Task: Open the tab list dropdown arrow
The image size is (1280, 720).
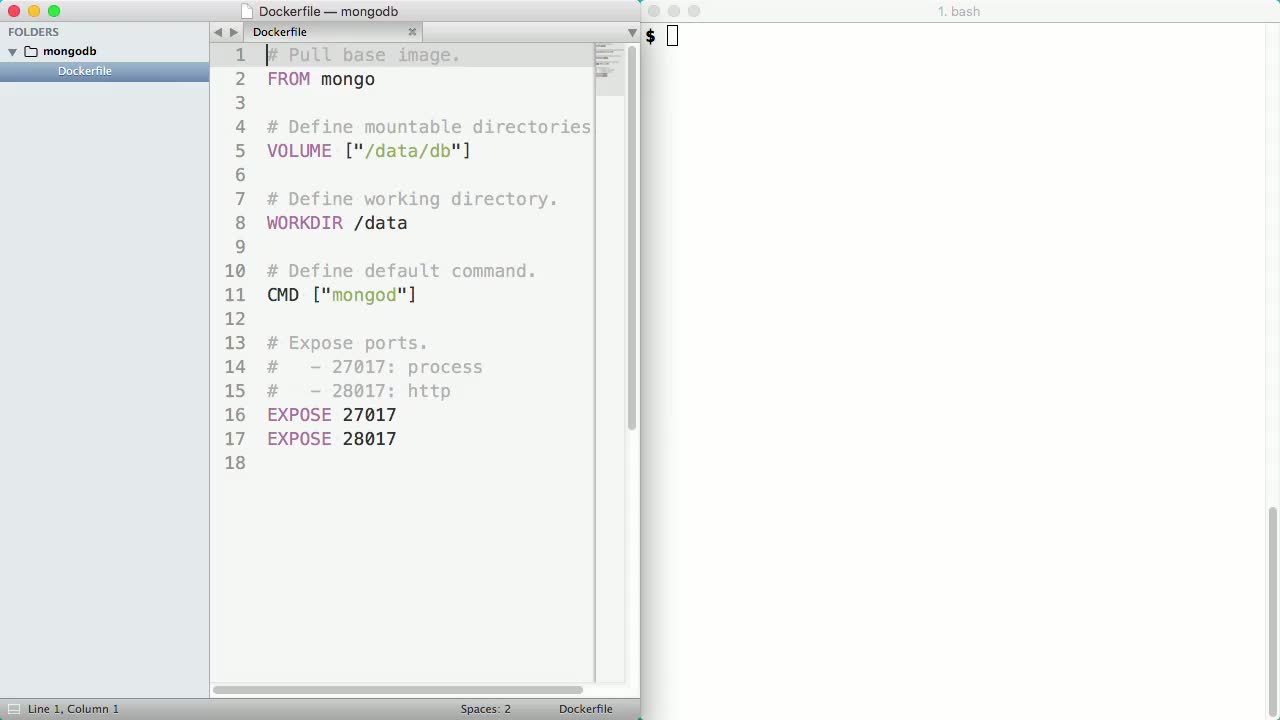Action: [x=632, y=33]
